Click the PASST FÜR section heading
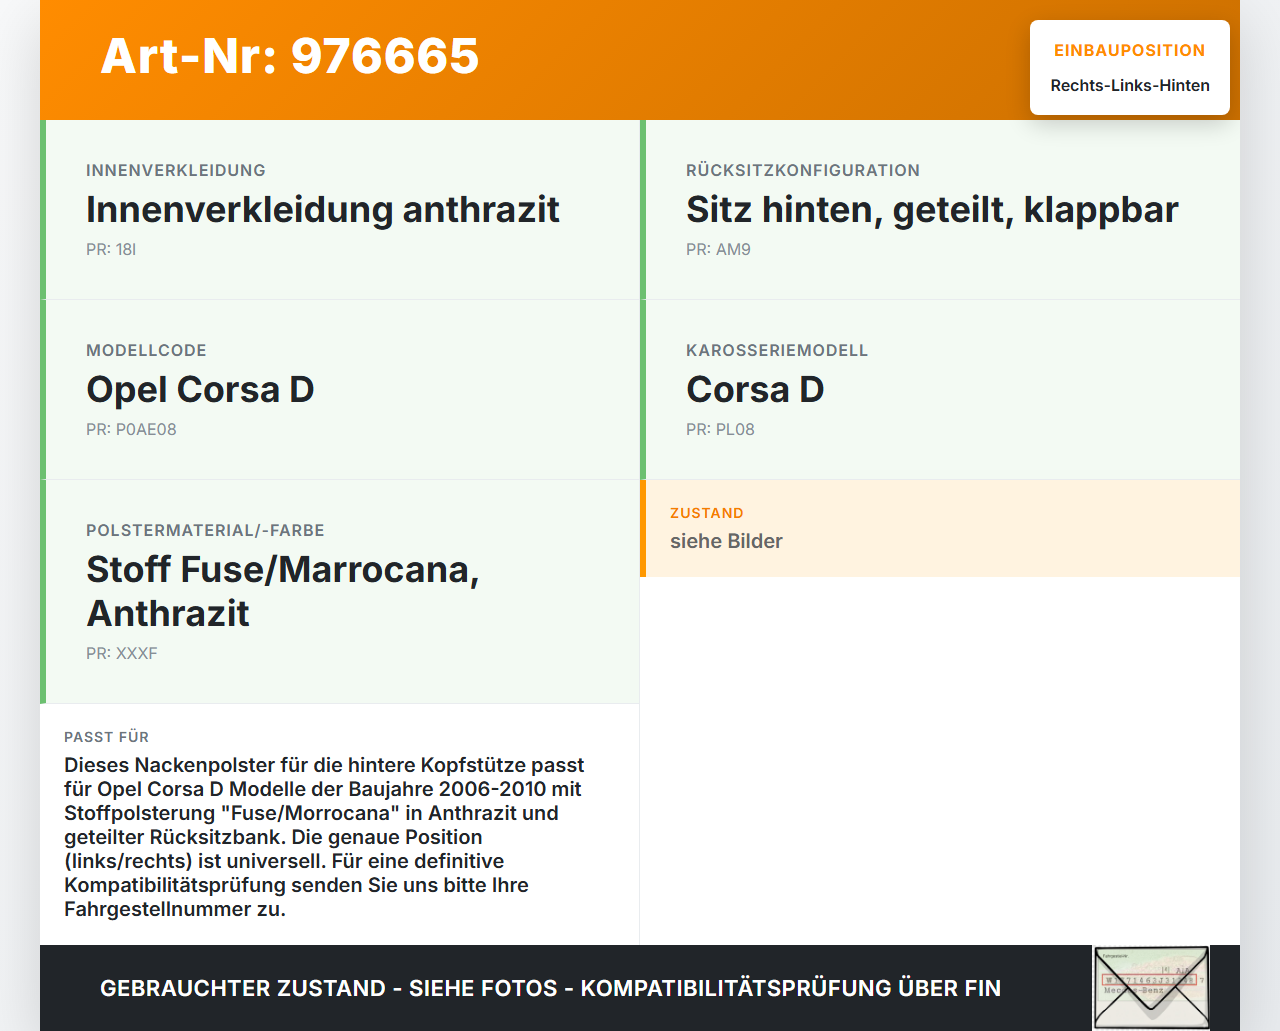Image resolution: width=1280 pixels, height=1031 pixels. (x=107, y=737)
